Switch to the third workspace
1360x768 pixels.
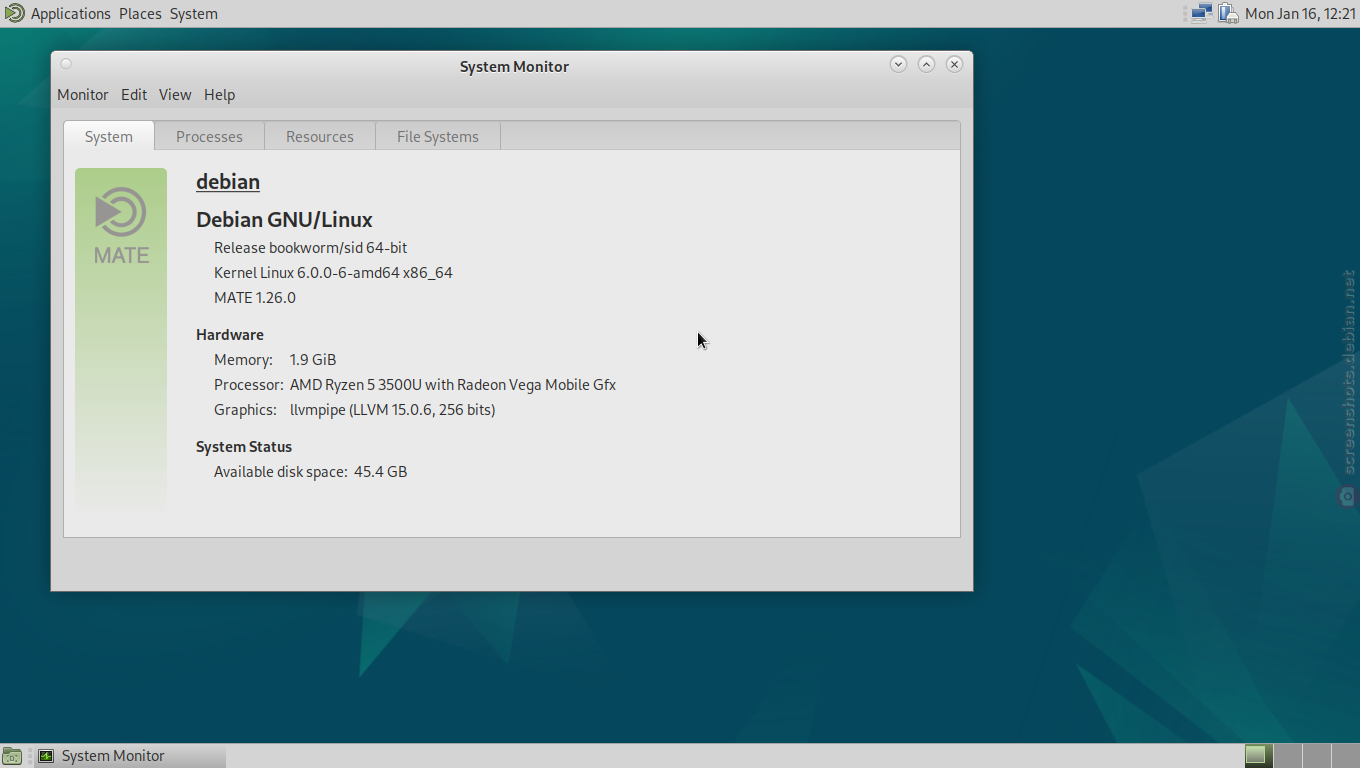[1316, 755]
